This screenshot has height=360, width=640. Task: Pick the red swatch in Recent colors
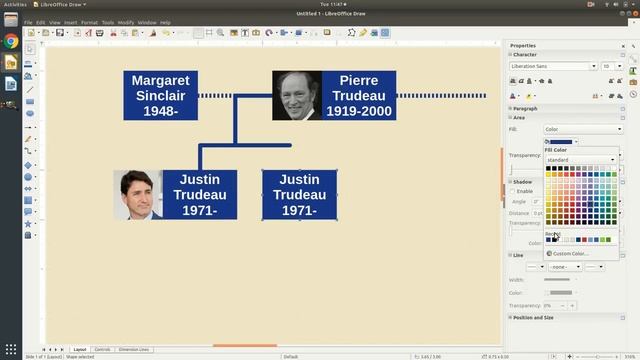584,240
